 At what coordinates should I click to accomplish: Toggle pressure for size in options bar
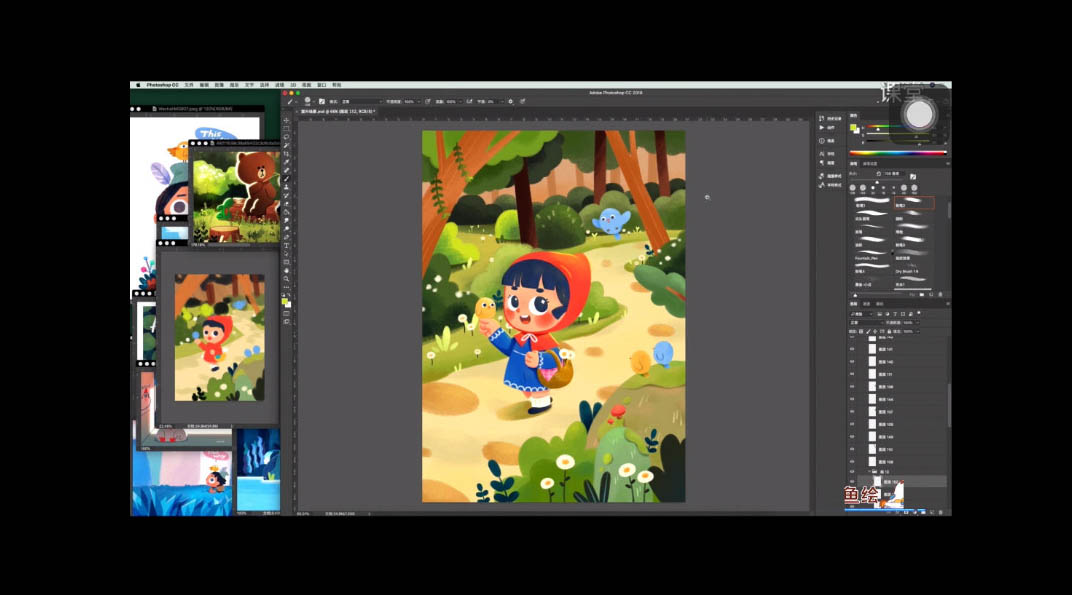tap(523, 101)
